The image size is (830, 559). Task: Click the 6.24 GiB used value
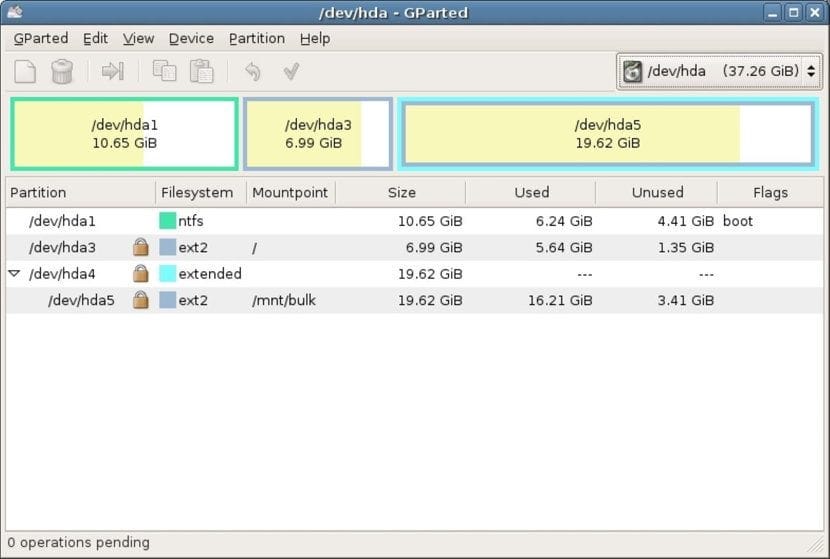[564, 221]
